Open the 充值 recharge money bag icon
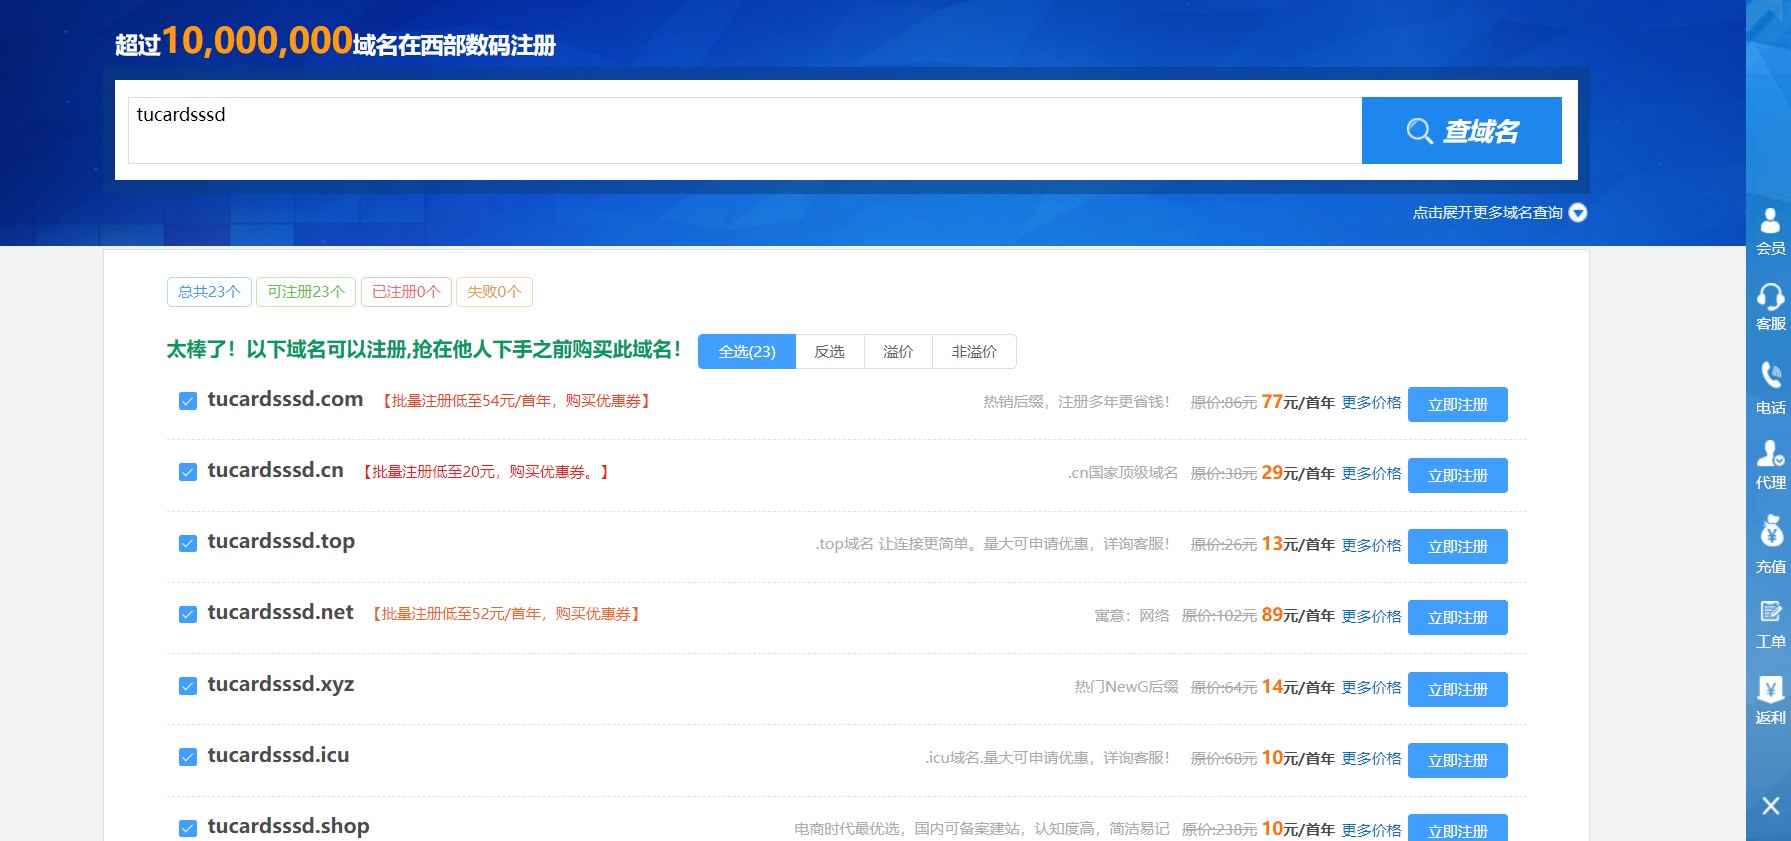The width and height of the screenshot is (1791, 841). tap(1769, 532)
